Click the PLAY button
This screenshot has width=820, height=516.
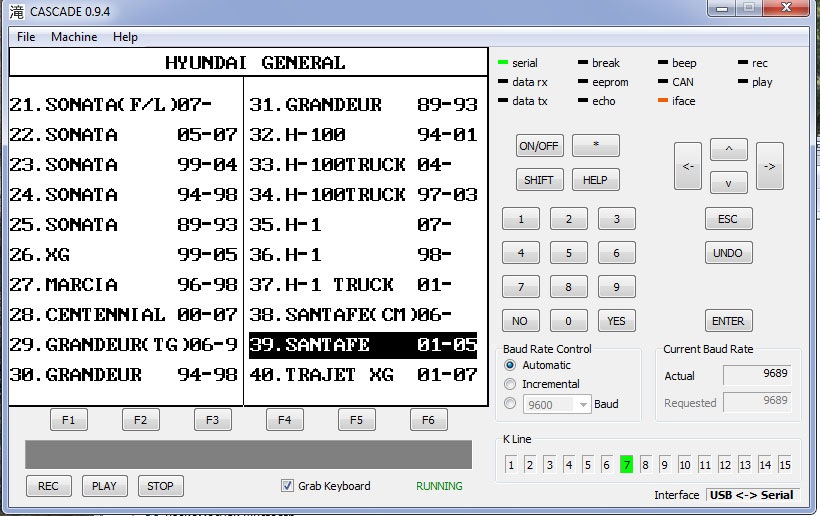click(x=105, y=486)
